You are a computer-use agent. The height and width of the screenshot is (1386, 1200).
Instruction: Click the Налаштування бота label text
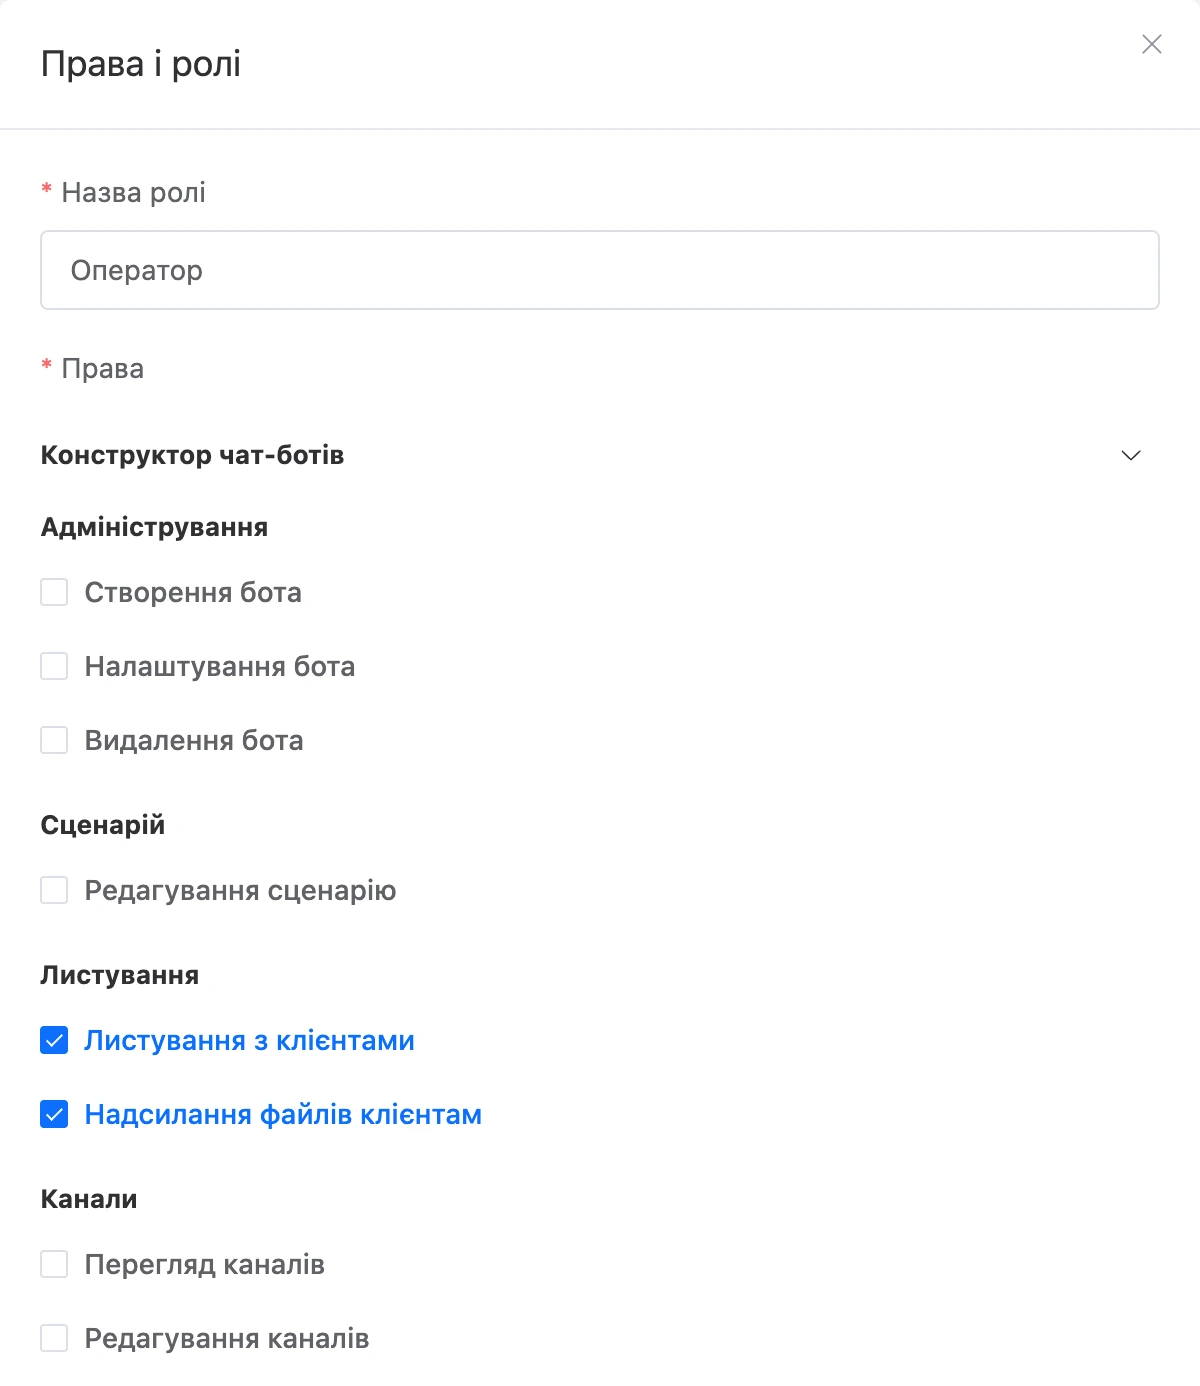coord(220,666)
